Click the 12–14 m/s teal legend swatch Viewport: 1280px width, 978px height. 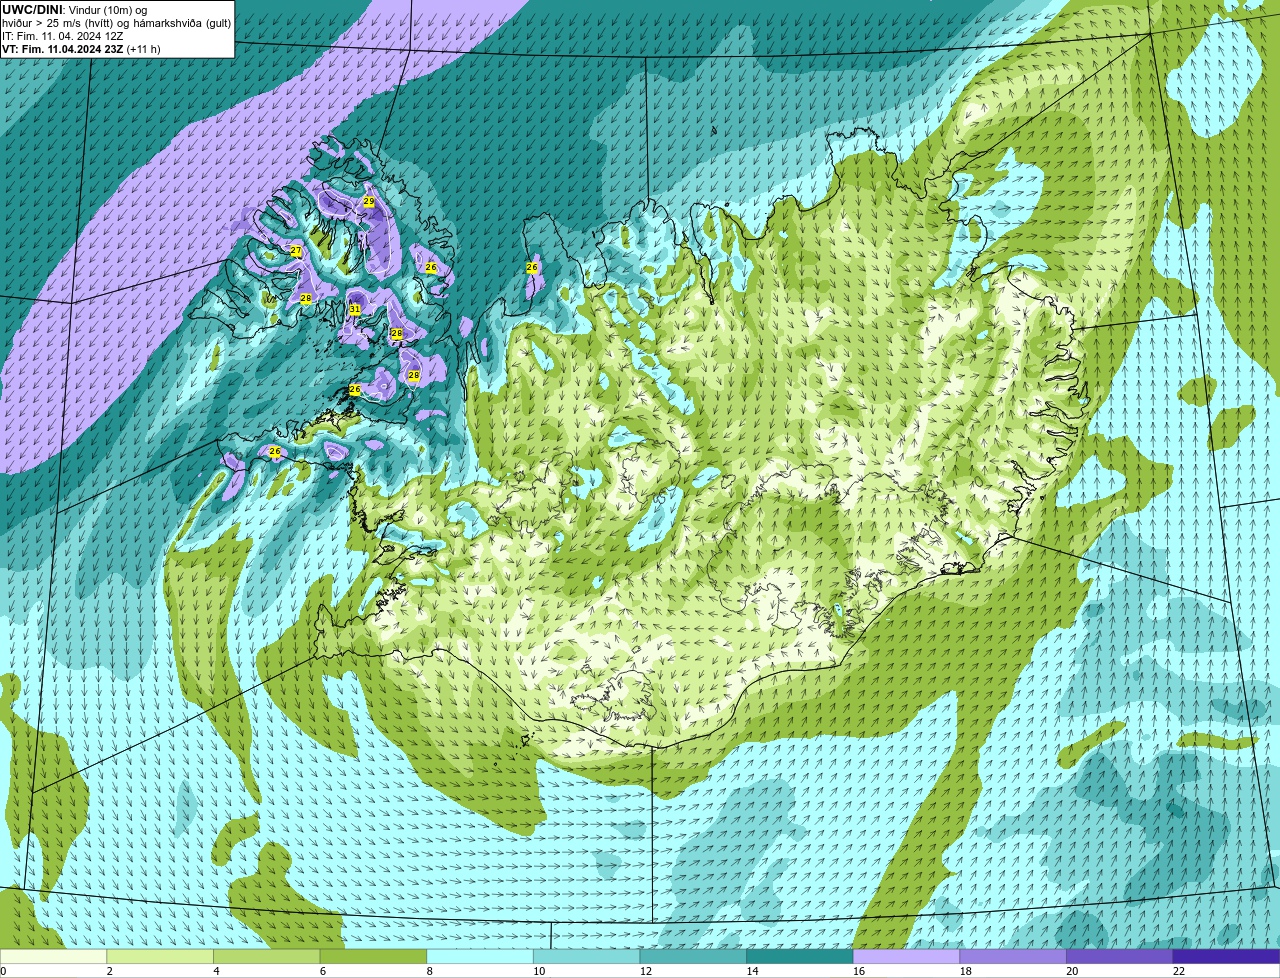tap(693, 956)
